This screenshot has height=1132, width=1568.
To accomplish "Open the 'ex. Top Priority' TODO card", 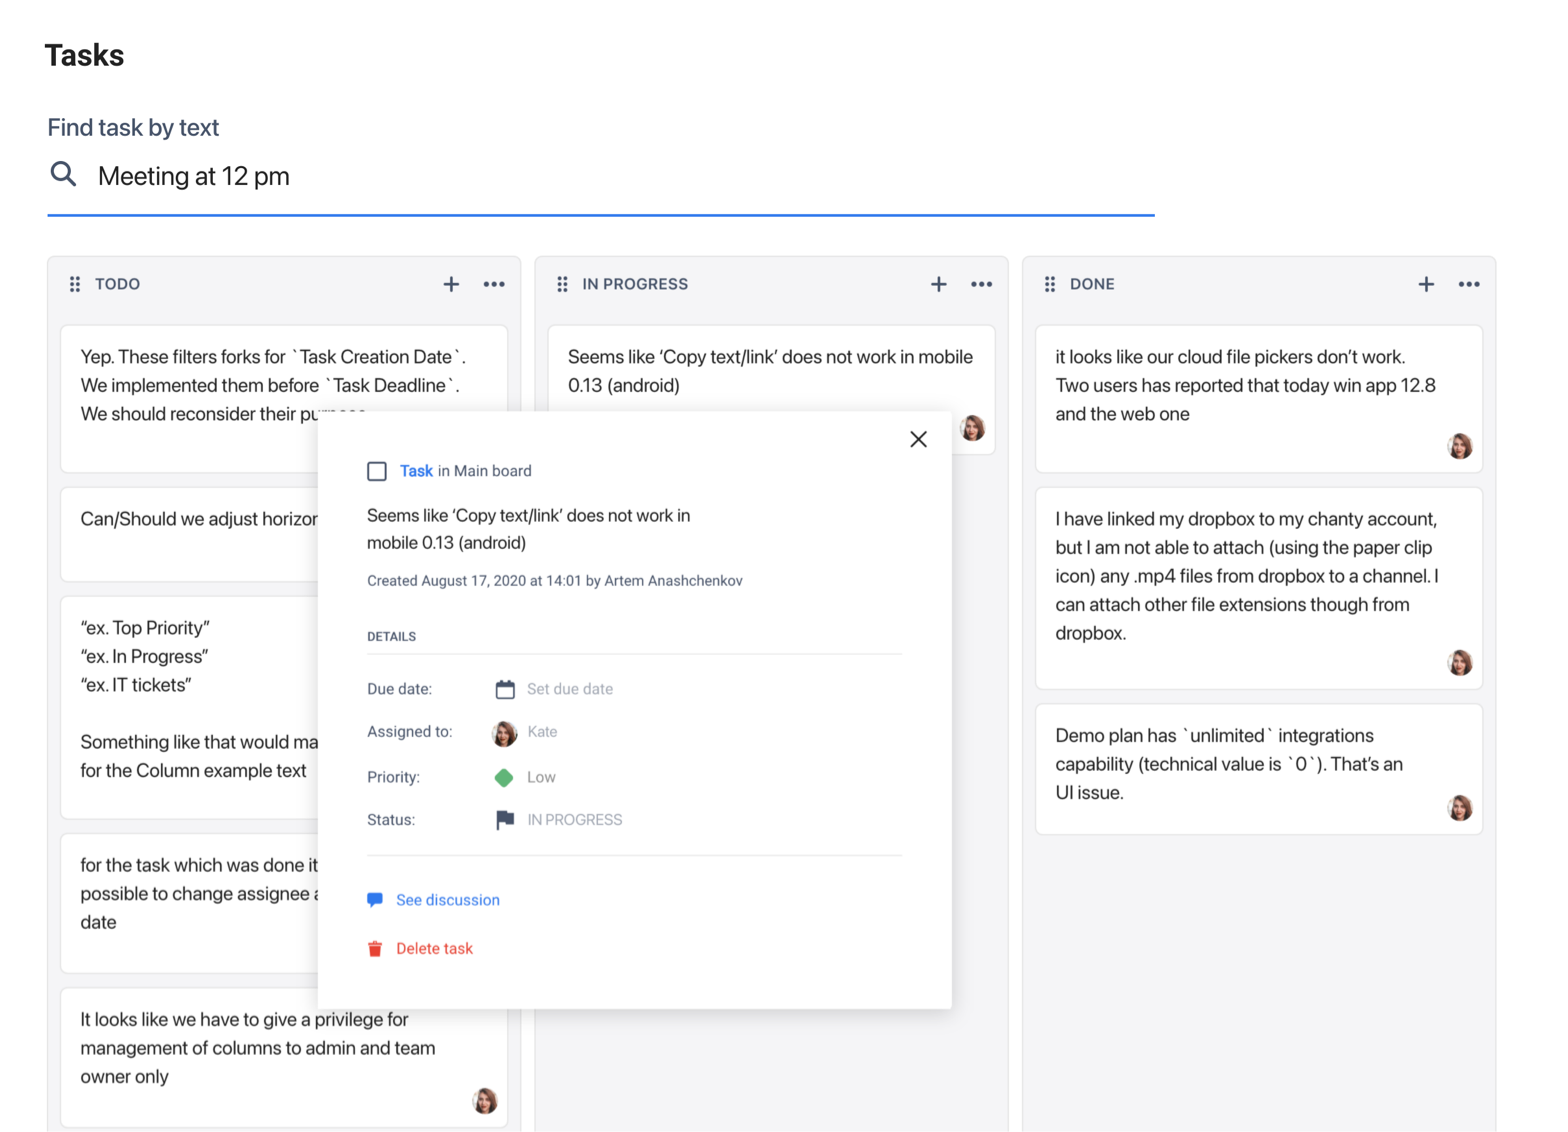I will [190, 707].
